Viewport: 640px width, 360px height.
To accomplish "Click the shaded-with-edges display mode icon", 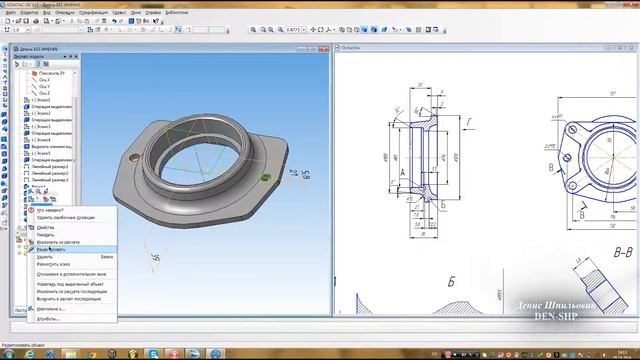I will point(374,30).
